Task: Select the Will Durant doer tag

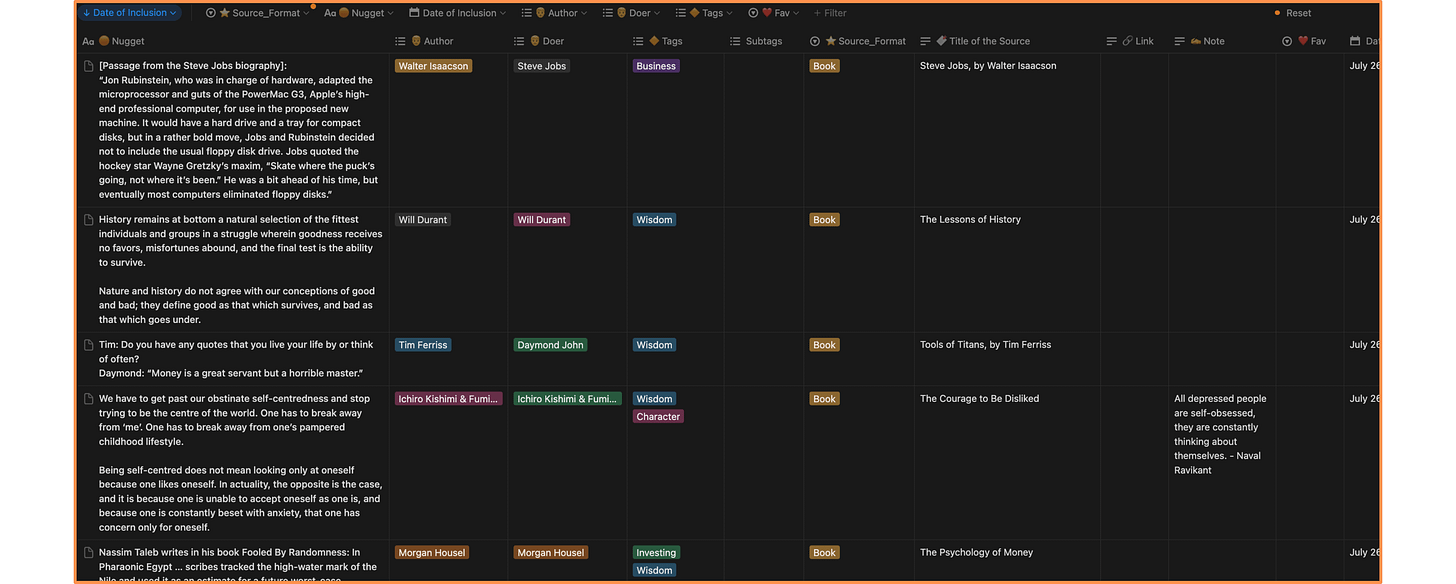Action: 542,220
